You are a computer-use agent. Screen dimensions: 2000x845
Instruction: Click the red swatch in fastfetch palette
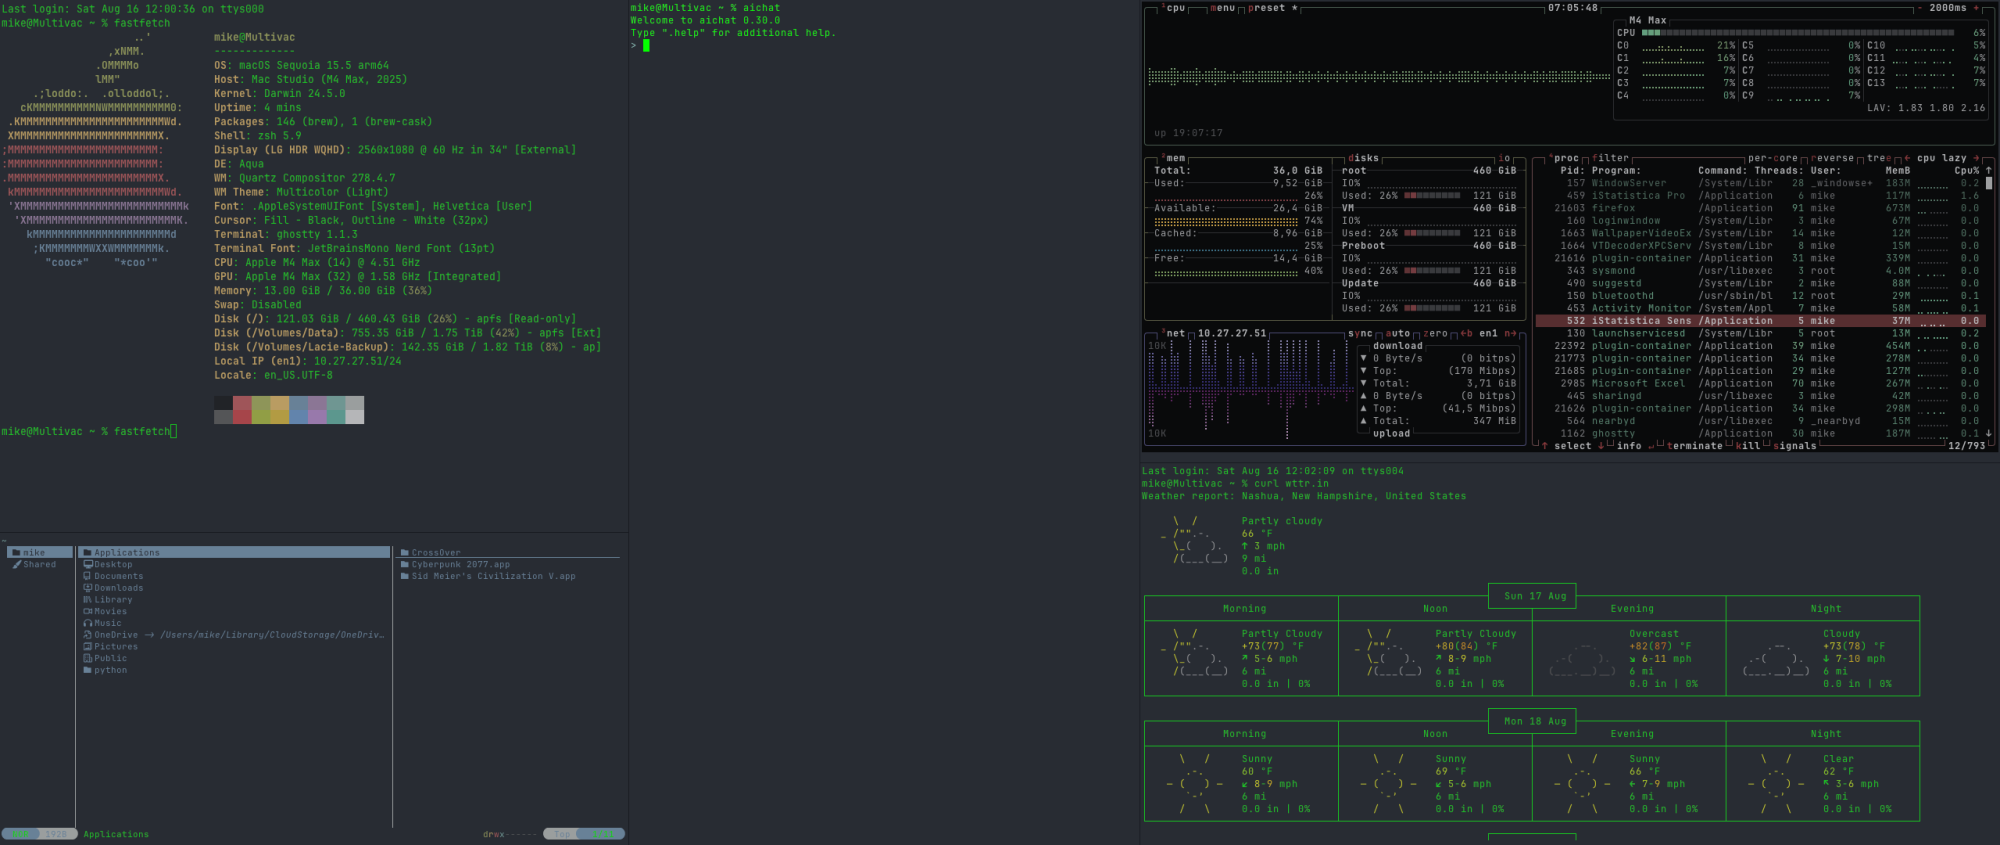(x=242, y=403)
